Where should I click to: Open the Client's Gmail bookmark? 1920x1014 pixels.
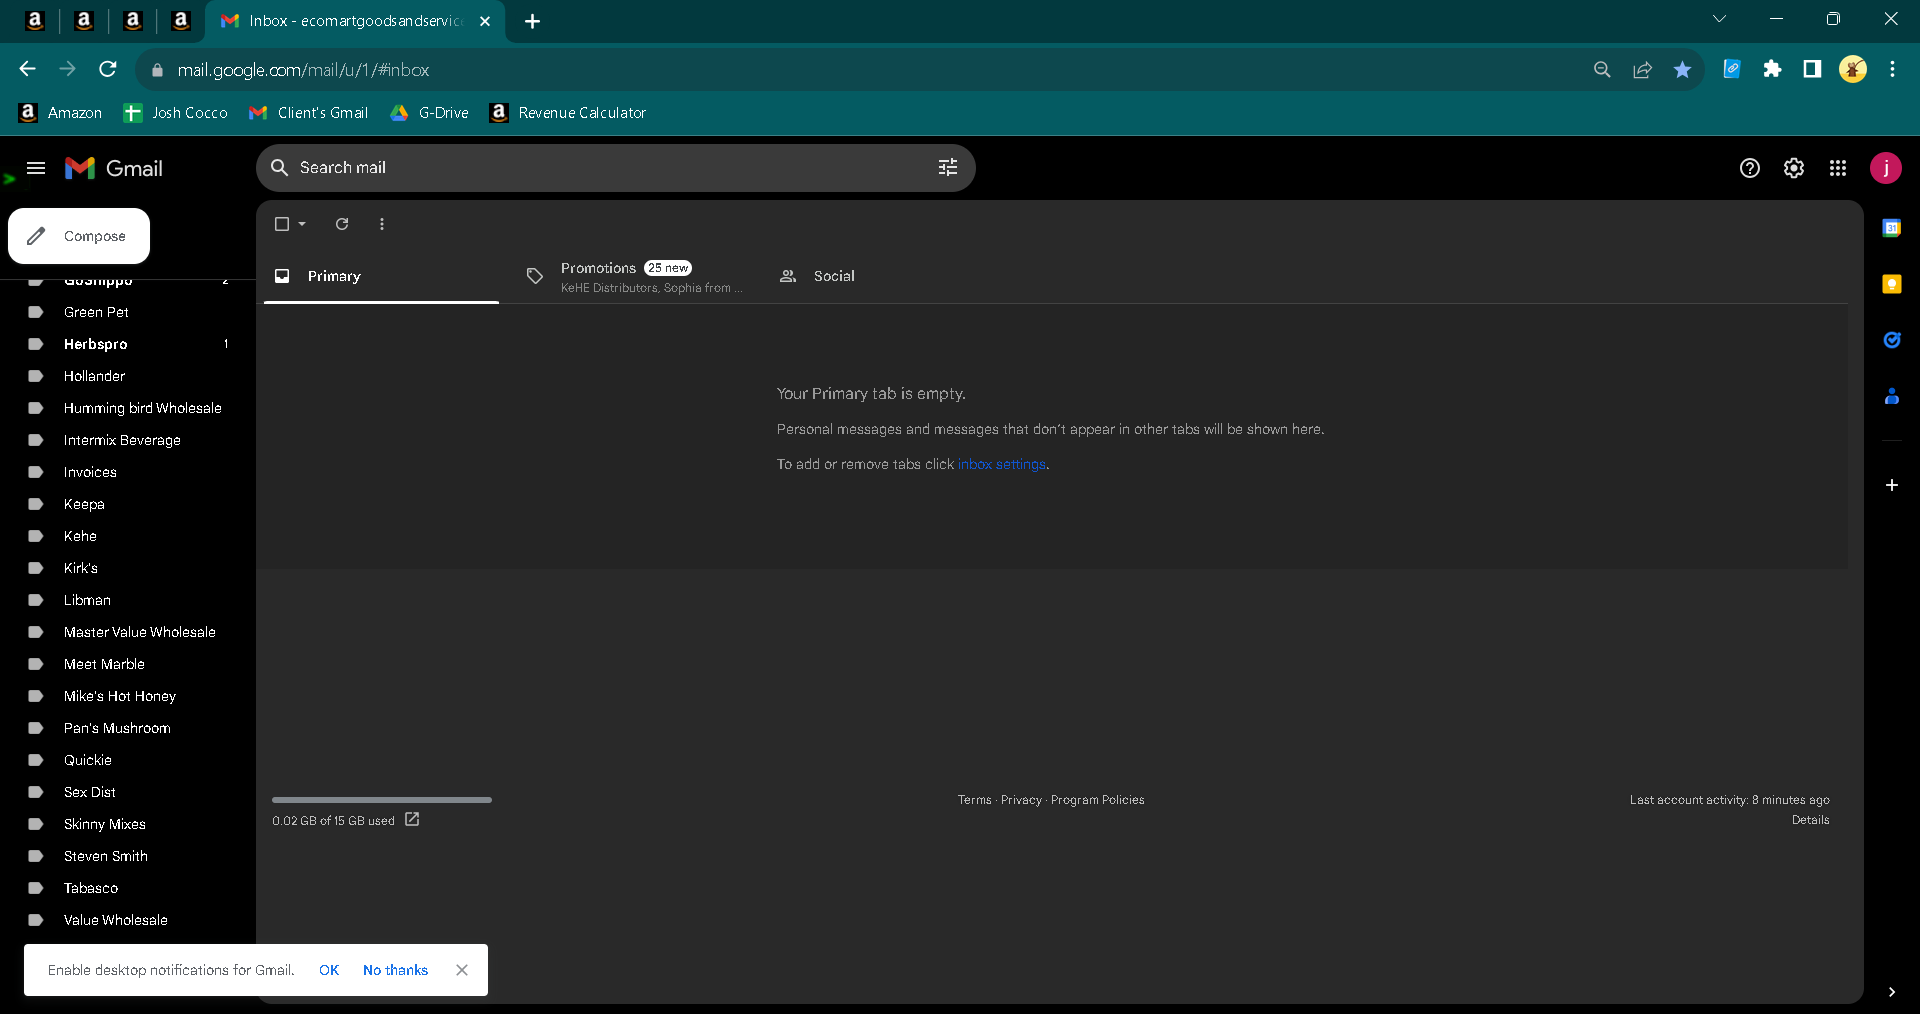(309, 113)
